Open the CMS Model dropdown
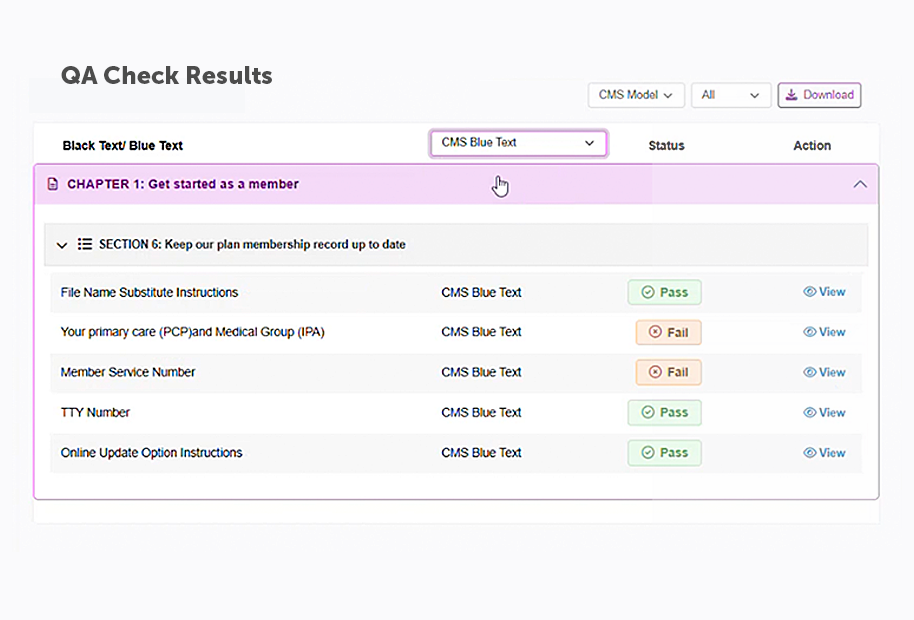This screenshot has height=620, width=914. (x=636, y=95)
